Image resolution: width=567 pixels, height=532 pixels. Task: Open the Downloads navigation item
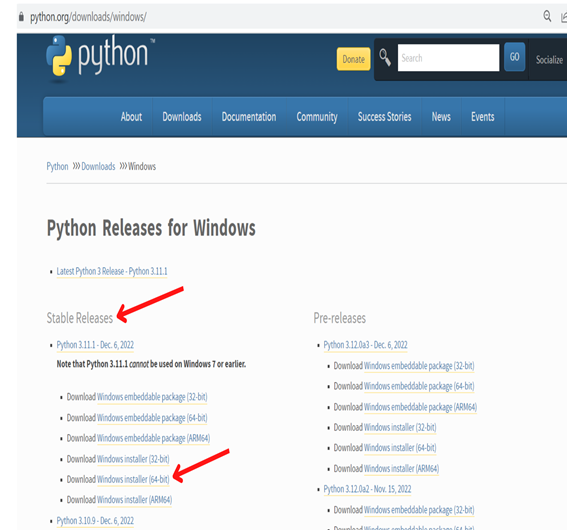pos(182,117)
